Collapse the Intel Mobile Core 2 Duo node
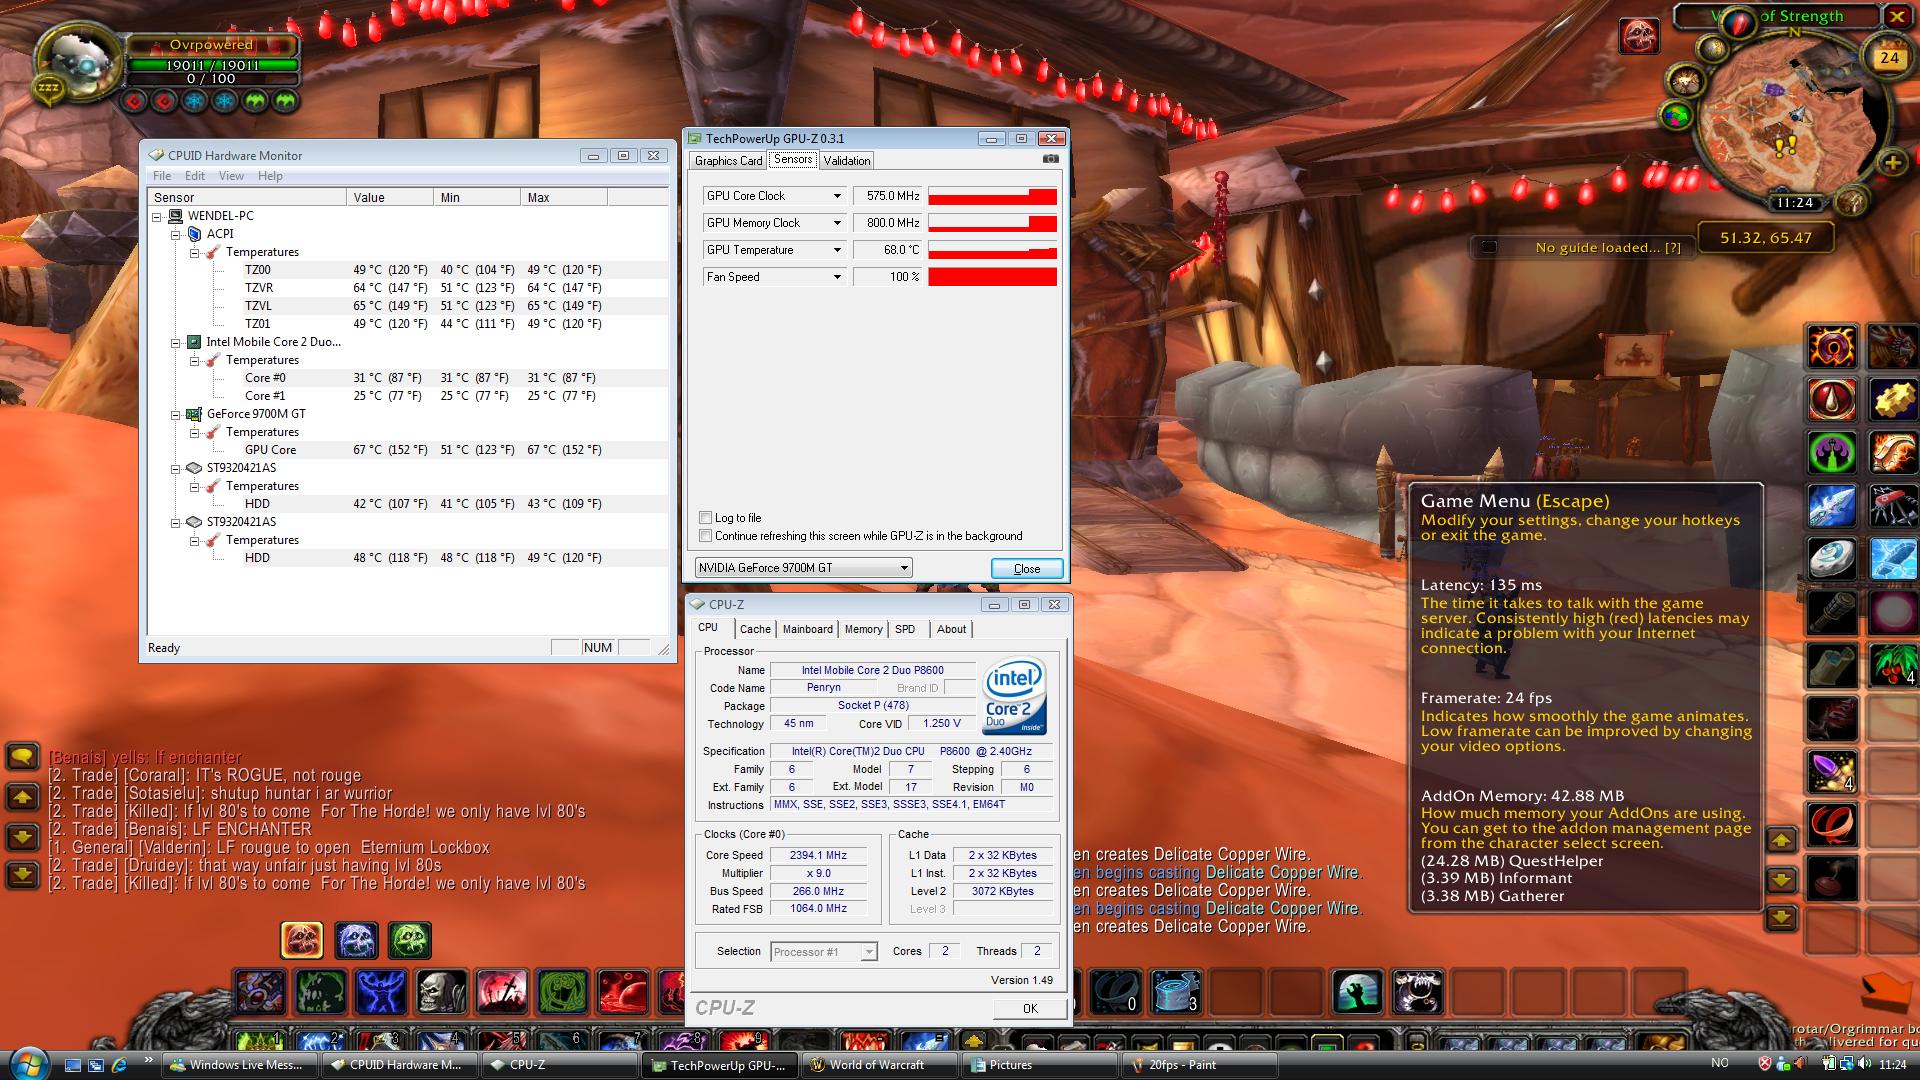1920x1080 pixels. pos(176,342)
